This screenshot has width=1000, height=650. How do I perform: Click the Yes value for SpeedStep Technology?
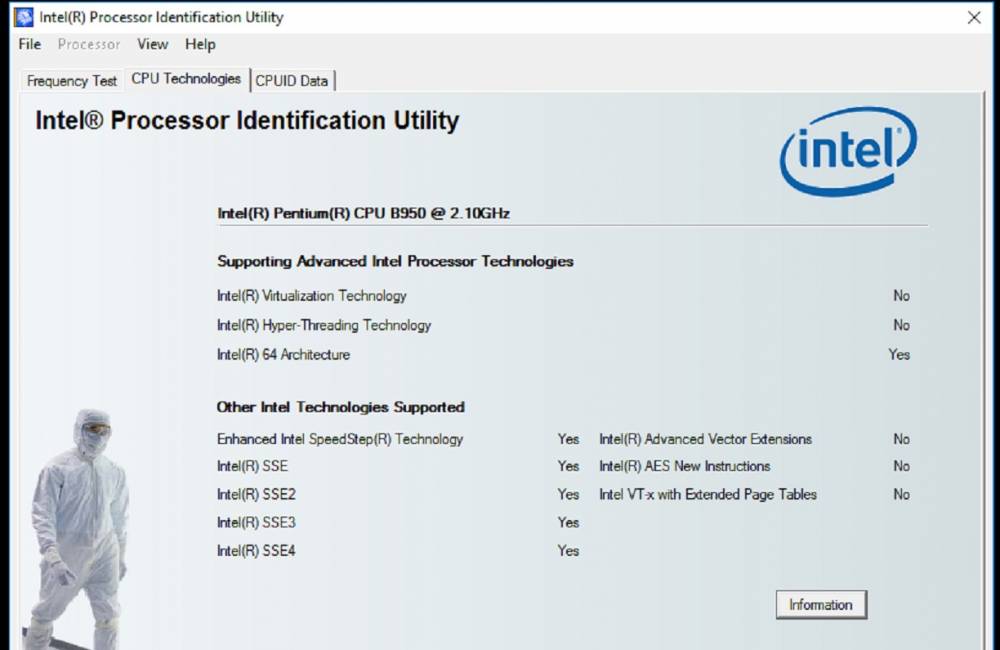[568, 439]
